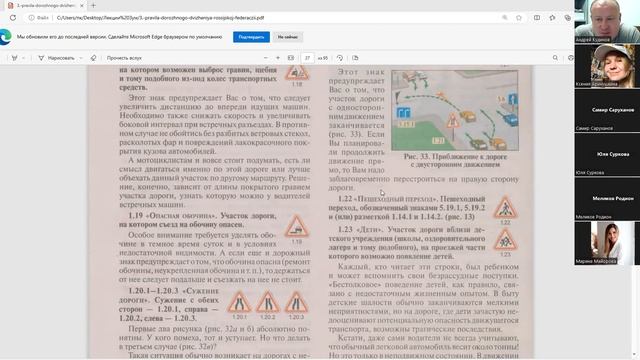This screenshot has height=360, width=640.
Task: Select the 3-pravila-dorozhnogo PDF tab
Action: tap(46, 6)
